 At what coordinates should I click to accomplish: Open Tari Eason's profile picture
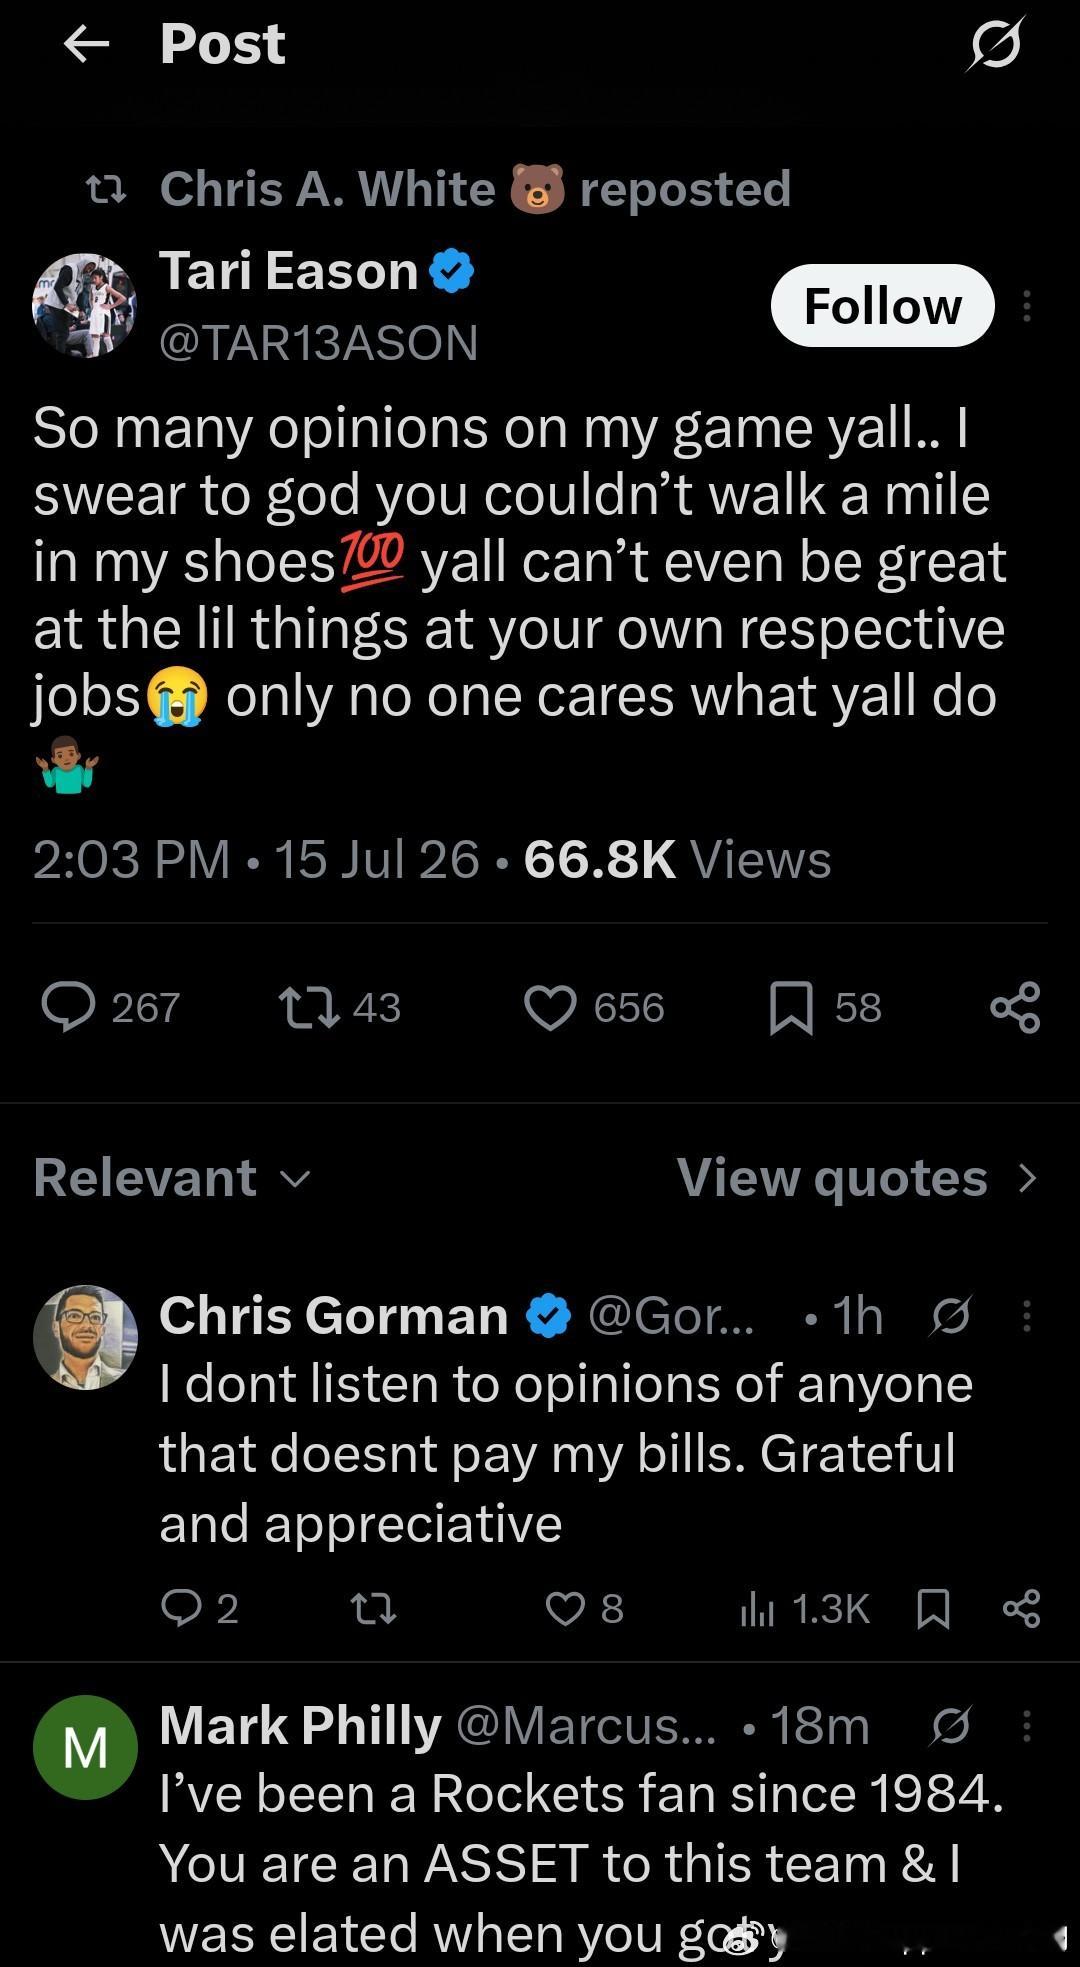click(85, 306)
